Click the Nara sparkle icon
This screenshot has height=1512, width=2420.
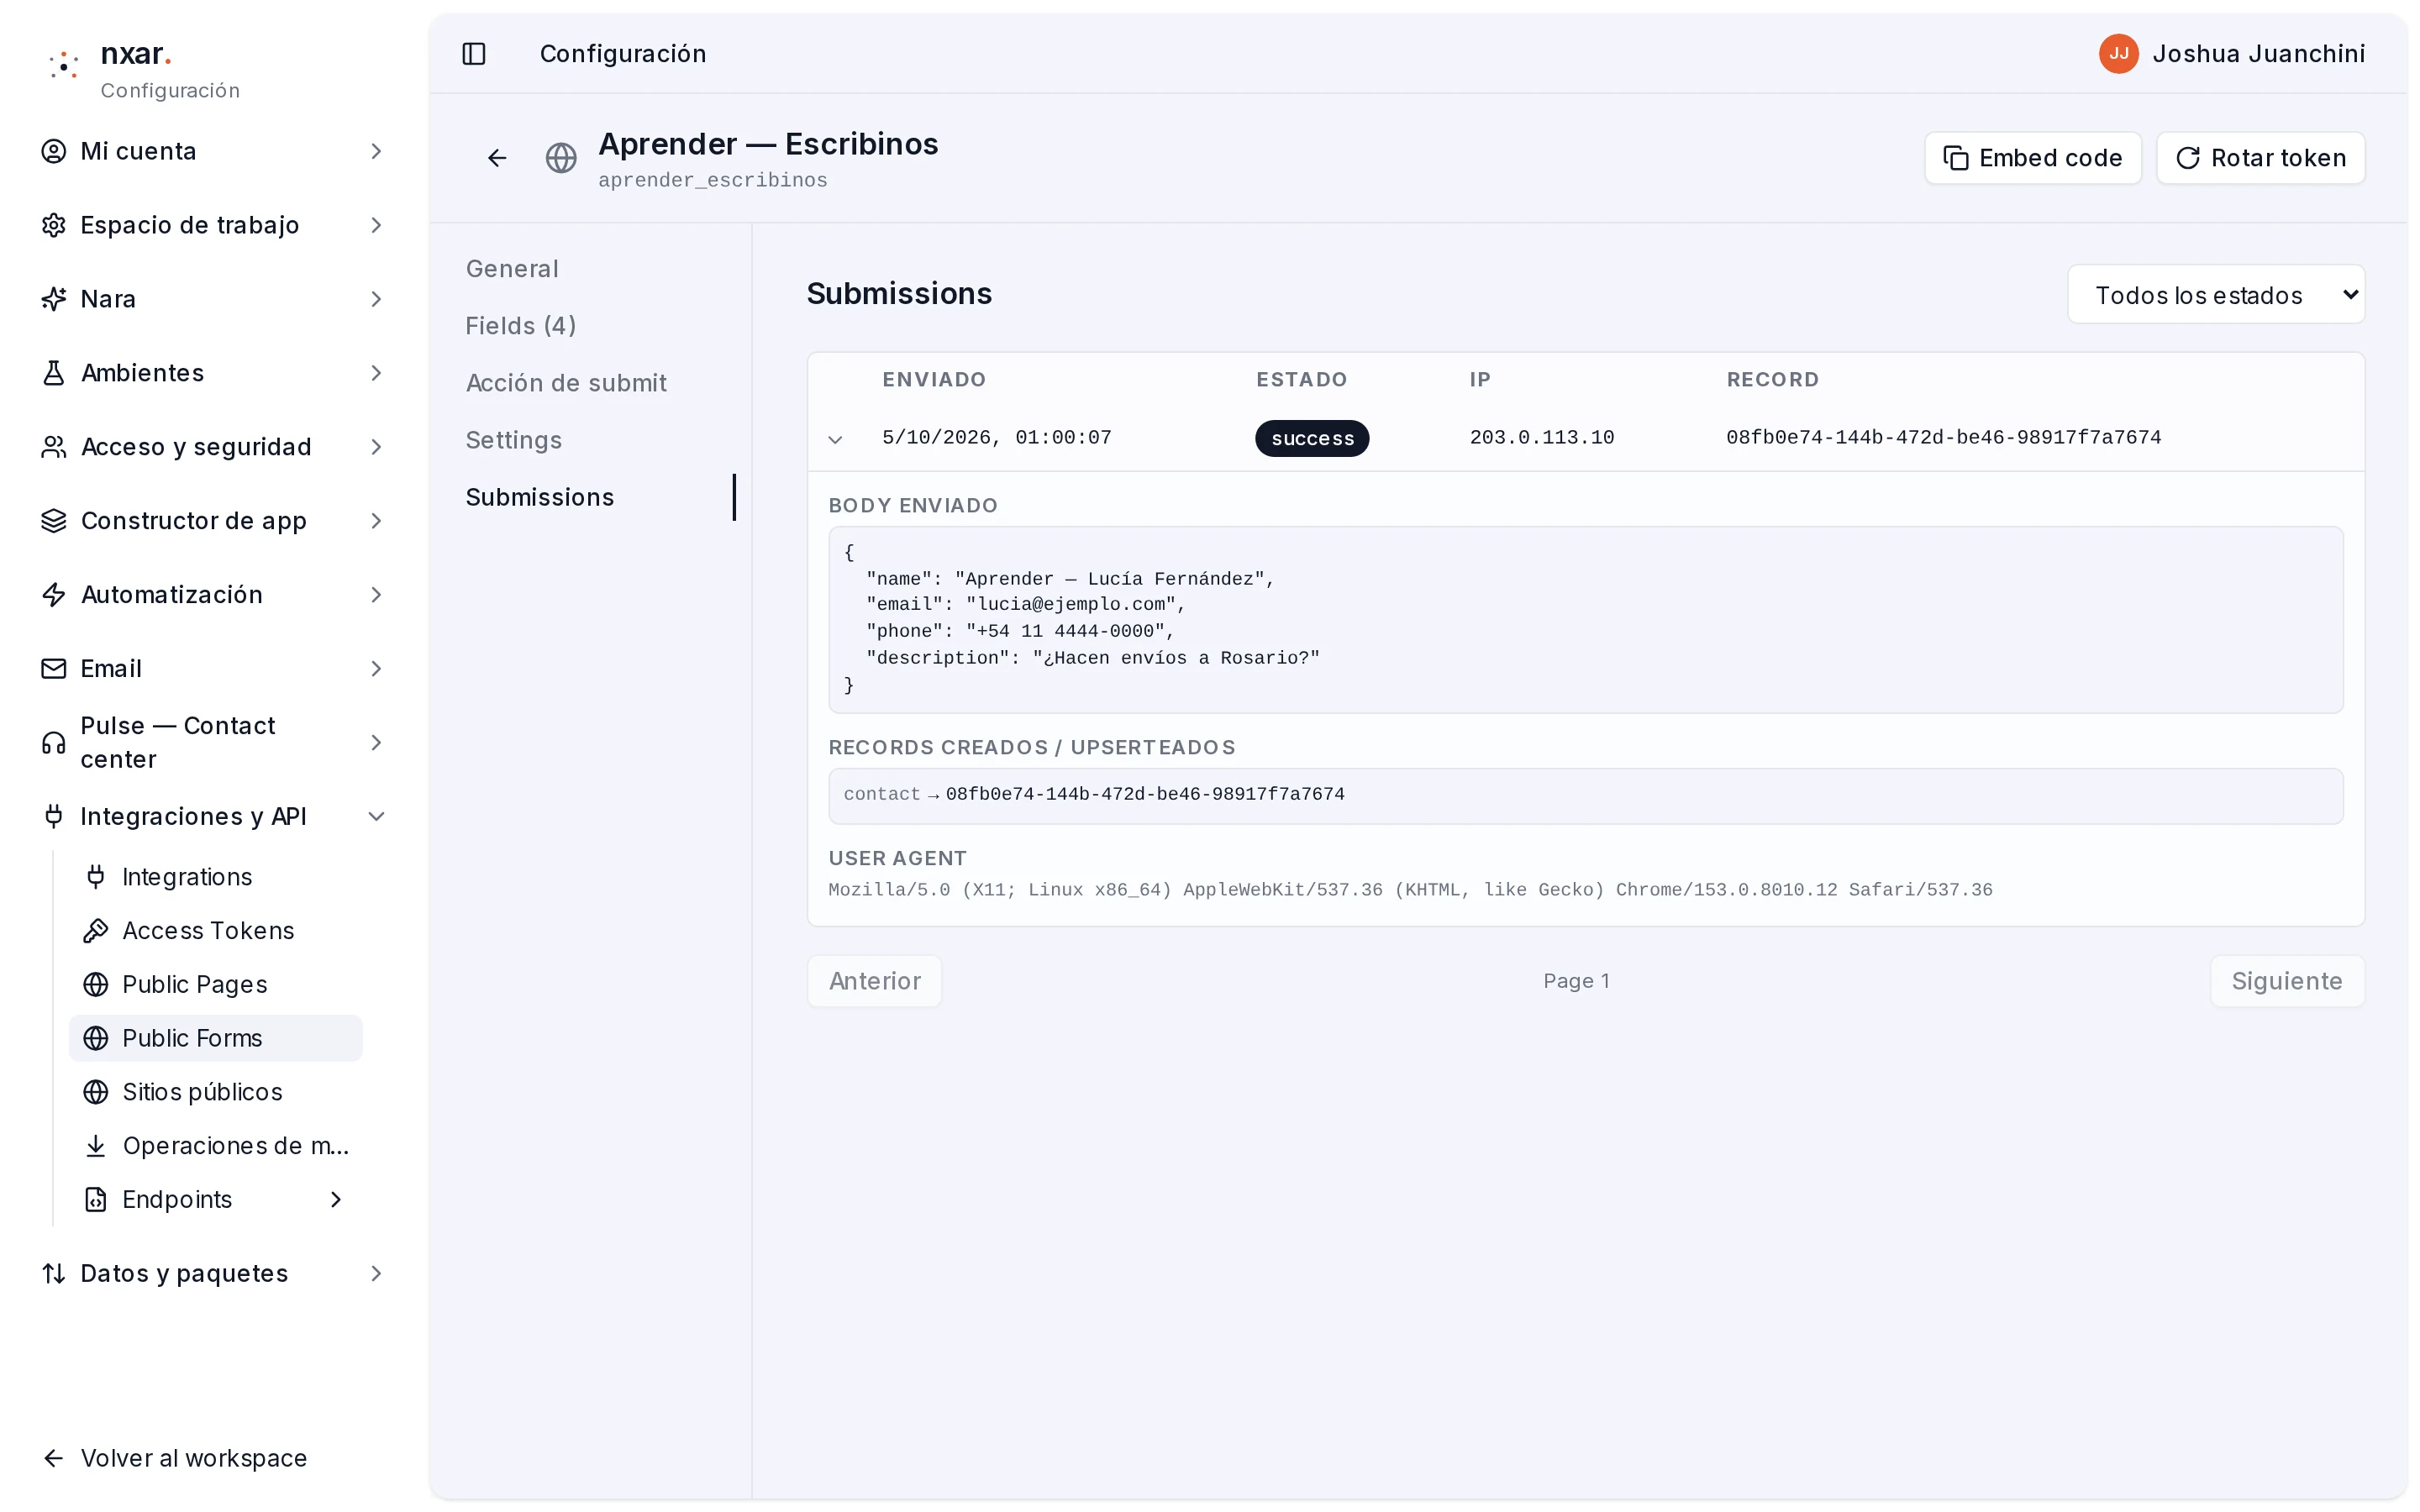(x=54, y=299)
